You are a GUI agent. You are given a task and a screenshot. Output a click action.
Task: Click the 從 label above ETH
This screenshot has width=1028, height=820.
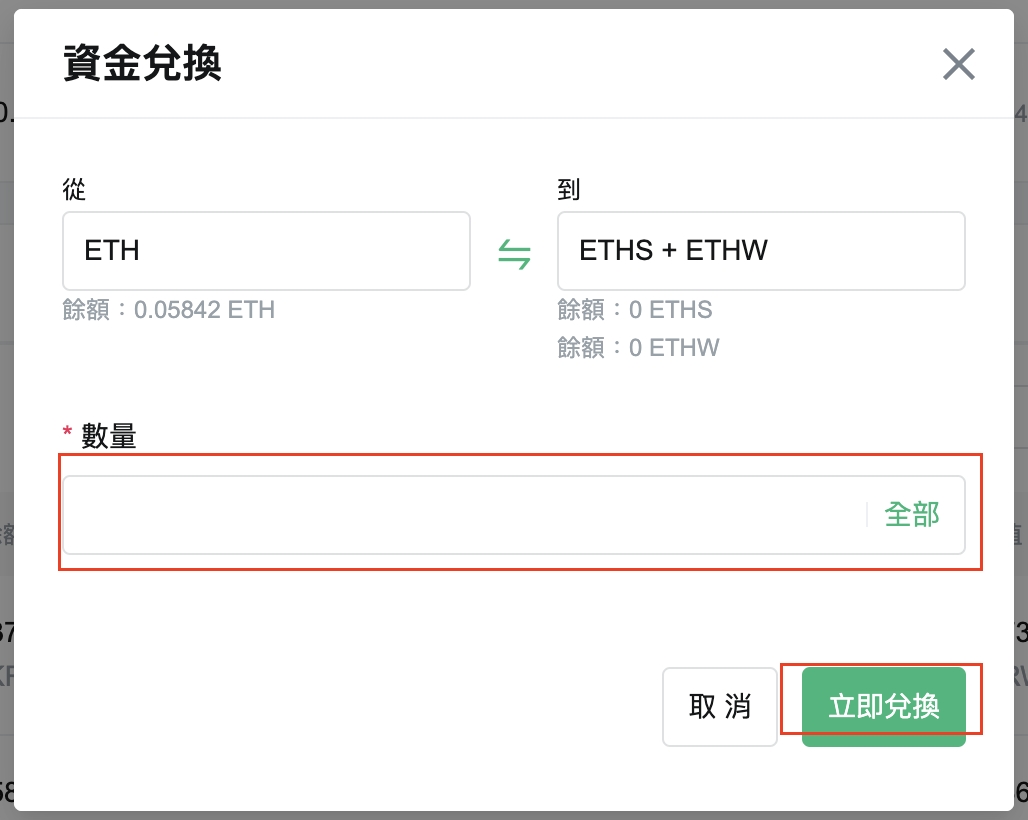point(74,189)
